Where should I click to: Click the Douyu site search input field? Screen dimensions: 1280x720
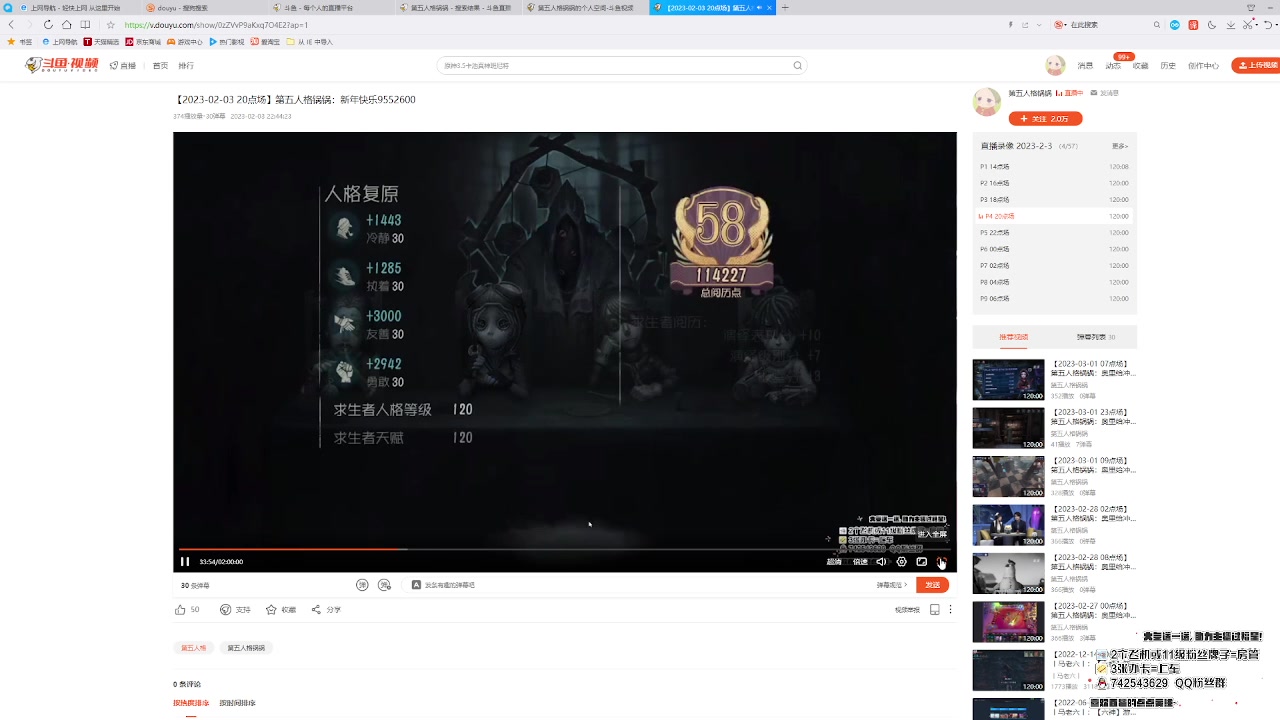coord(614,65)
